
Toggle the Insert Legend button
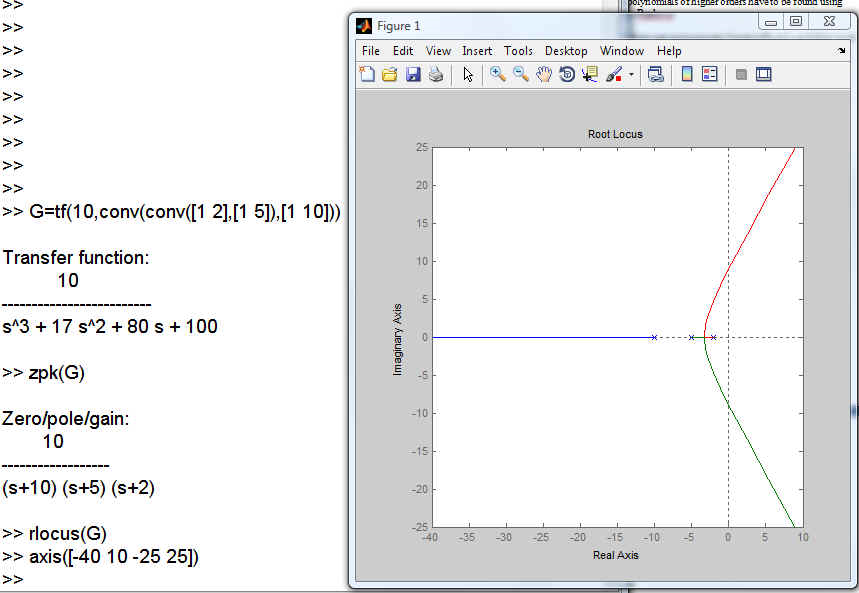709,74
